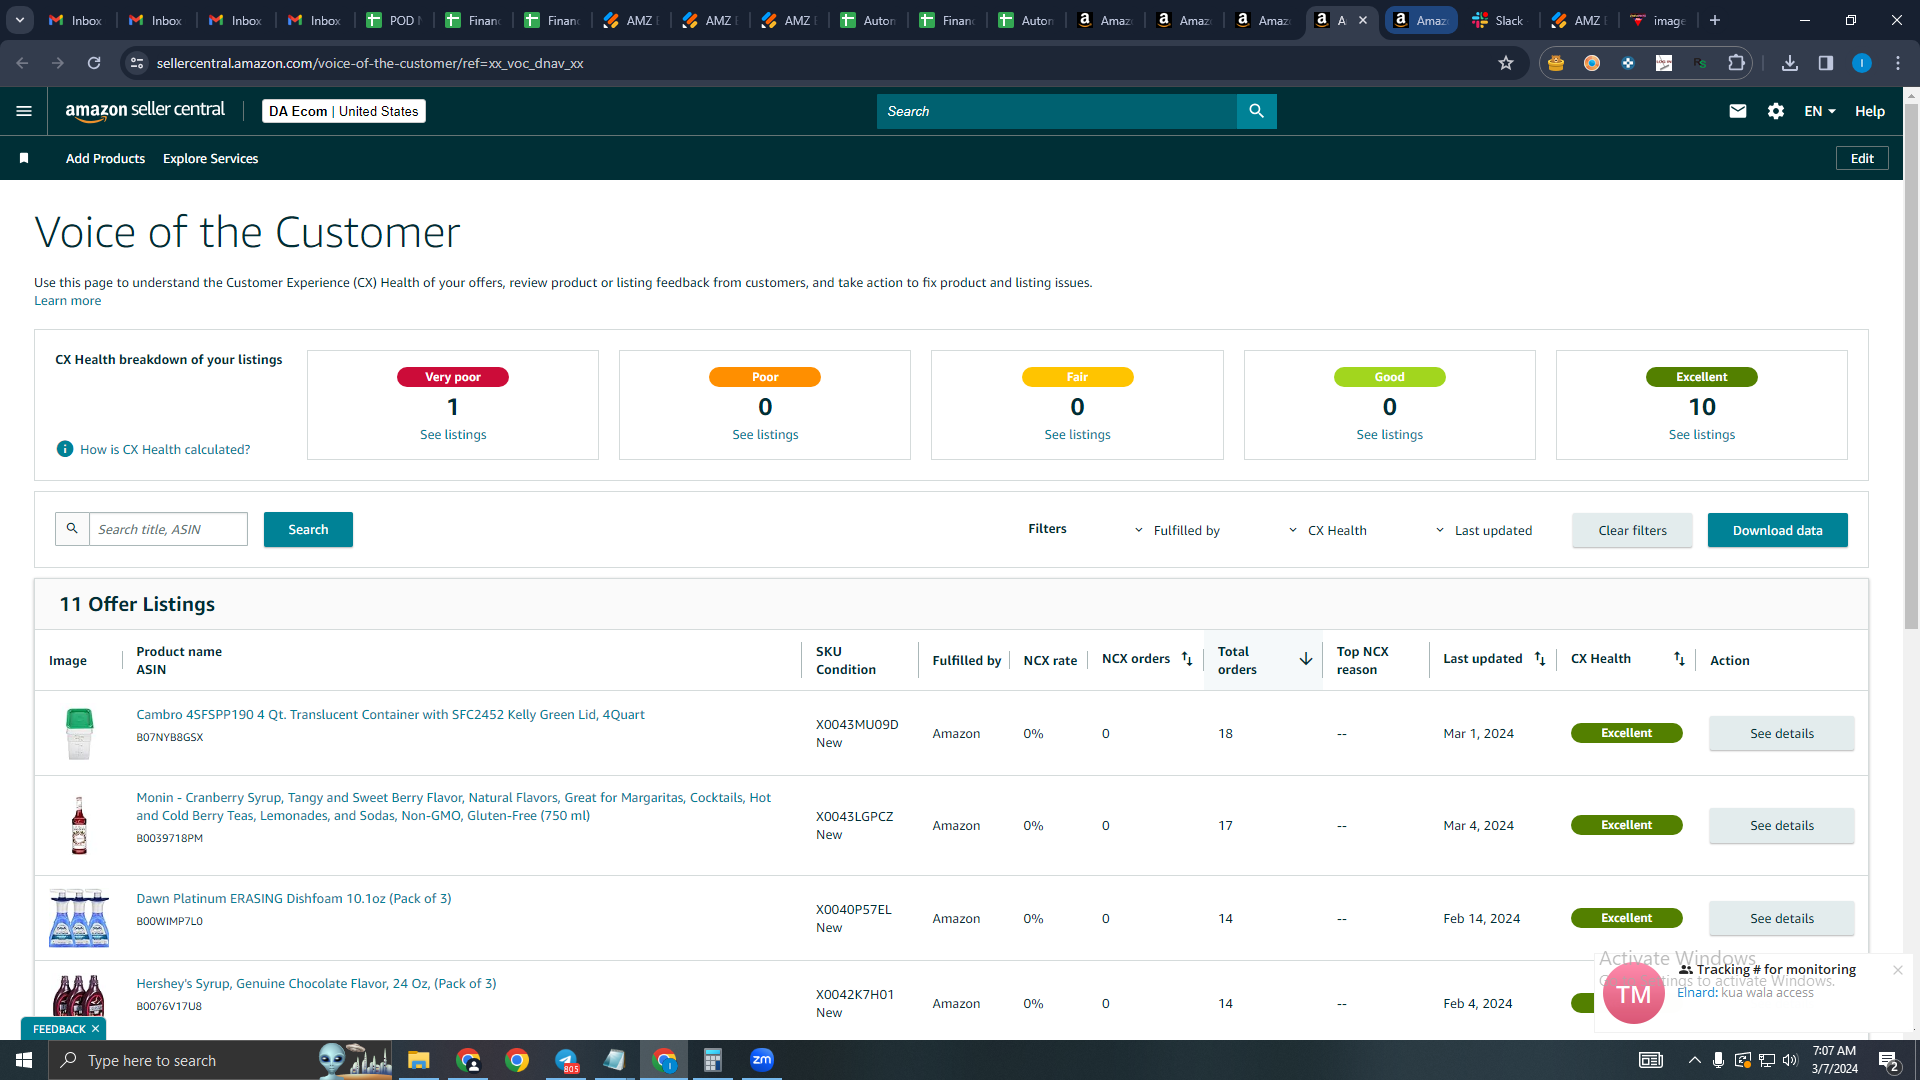Open Windows Start menu
The height and width of the screenshot is (1080, 1920).
click(x=24, y=1060)
